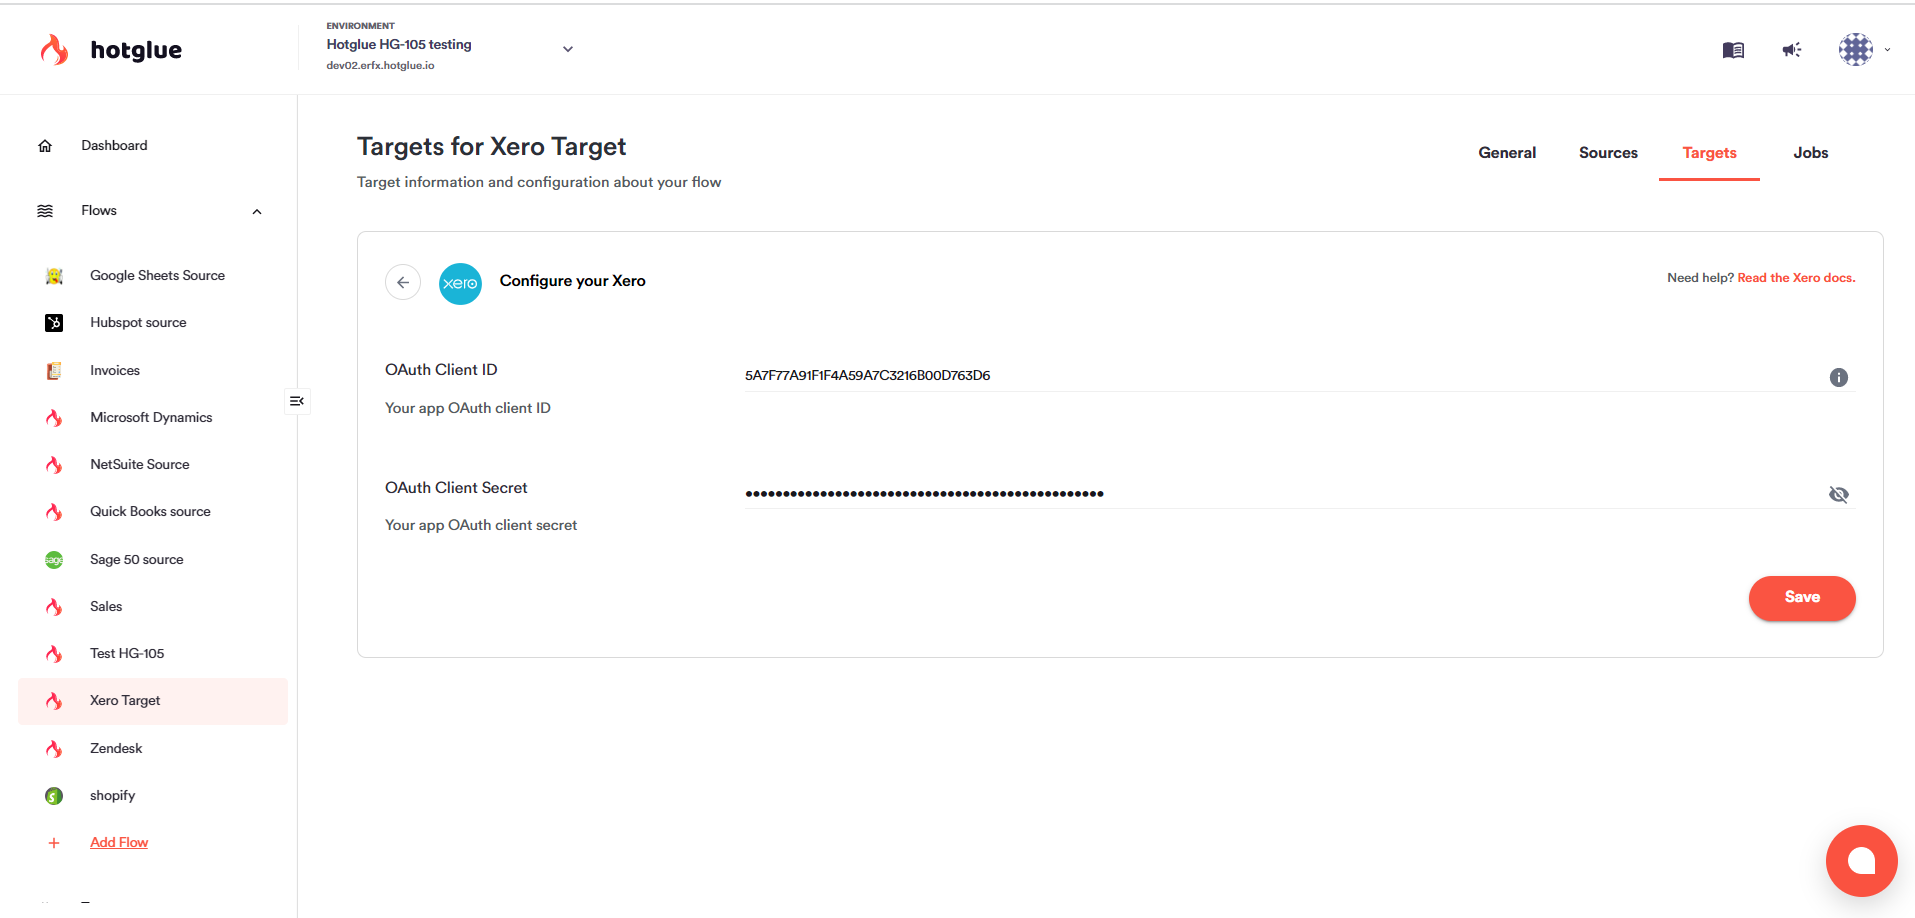The height and width of the screenshot is (918, 1915).
Task: Open the shopify flow
Action: (x=112, y=796)
